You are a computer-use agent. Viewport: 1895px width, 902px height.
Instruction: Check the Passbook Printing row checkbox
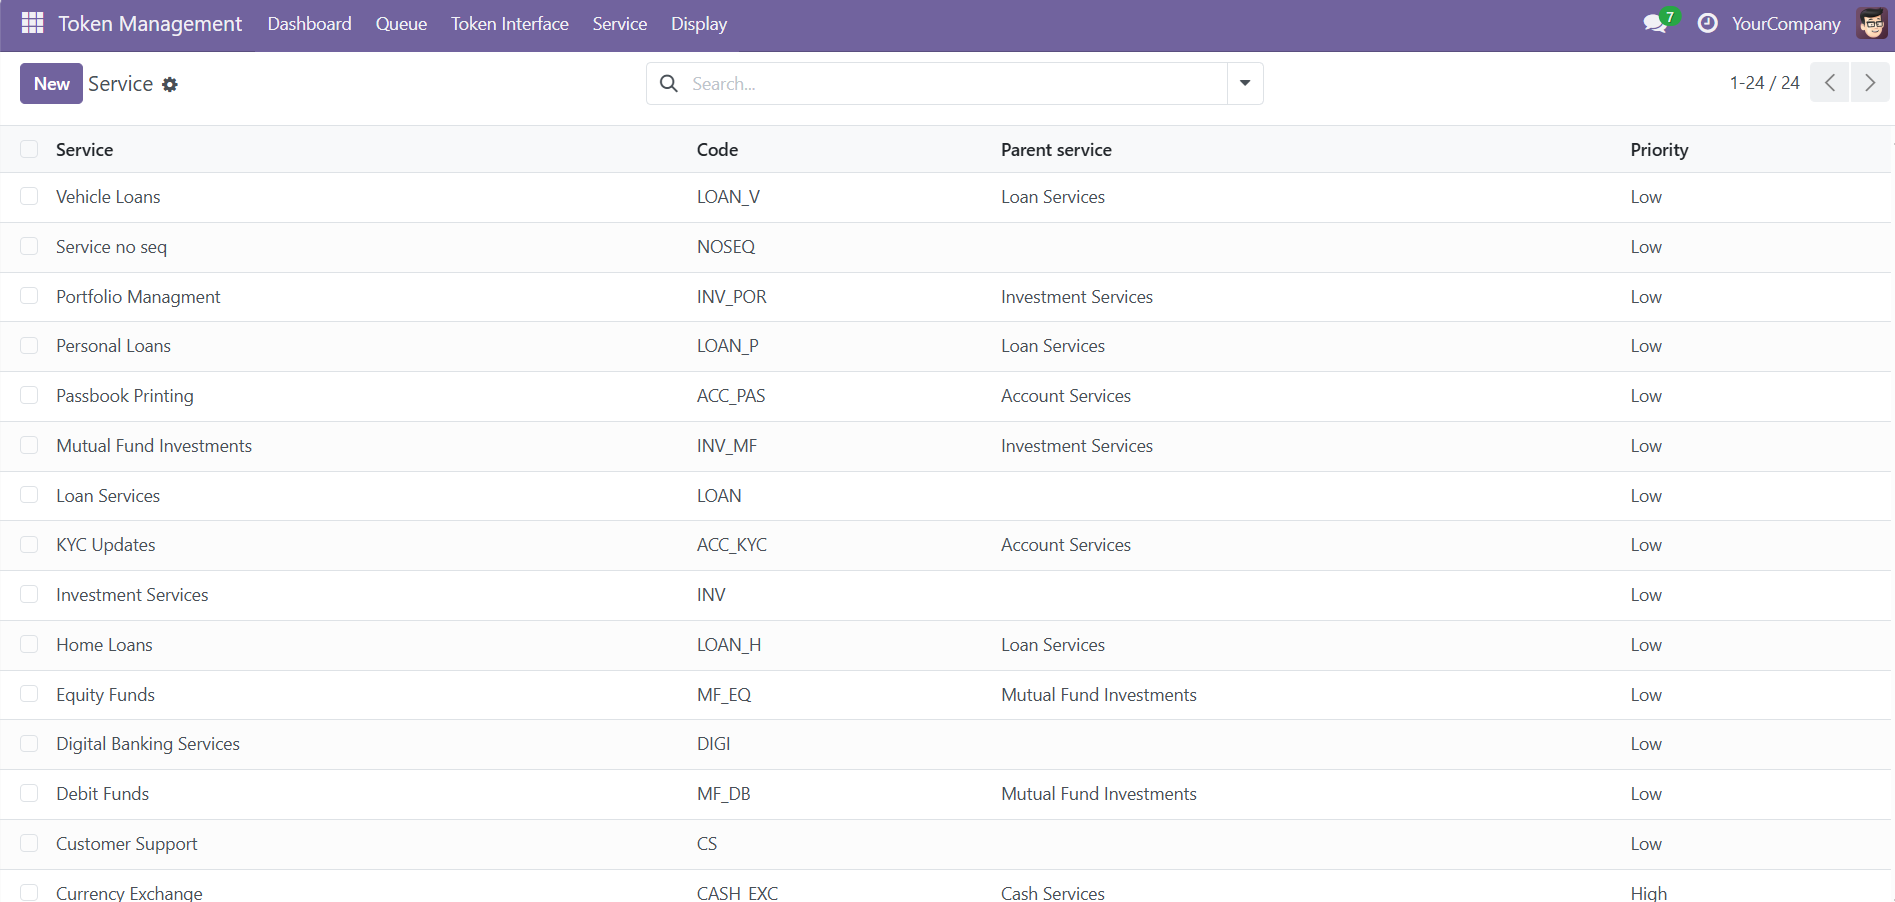pos(29,395)
